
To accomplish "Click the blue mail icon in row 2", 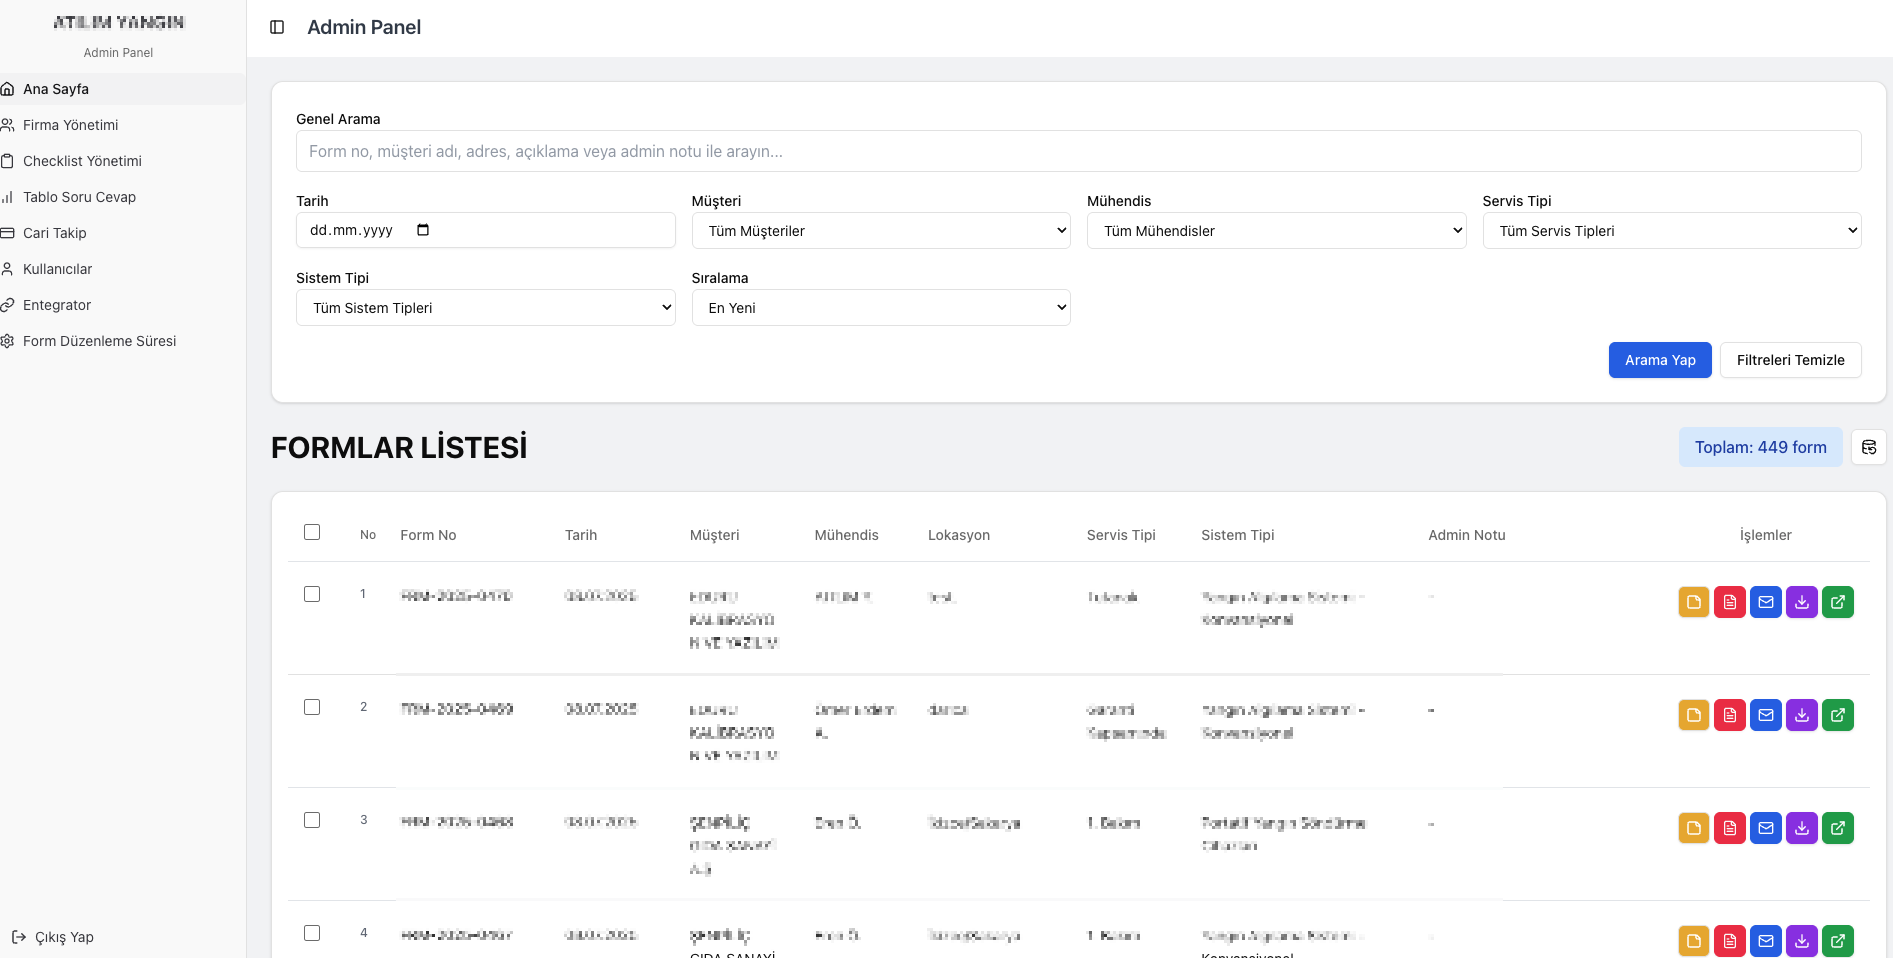I will coord(1765,715).
